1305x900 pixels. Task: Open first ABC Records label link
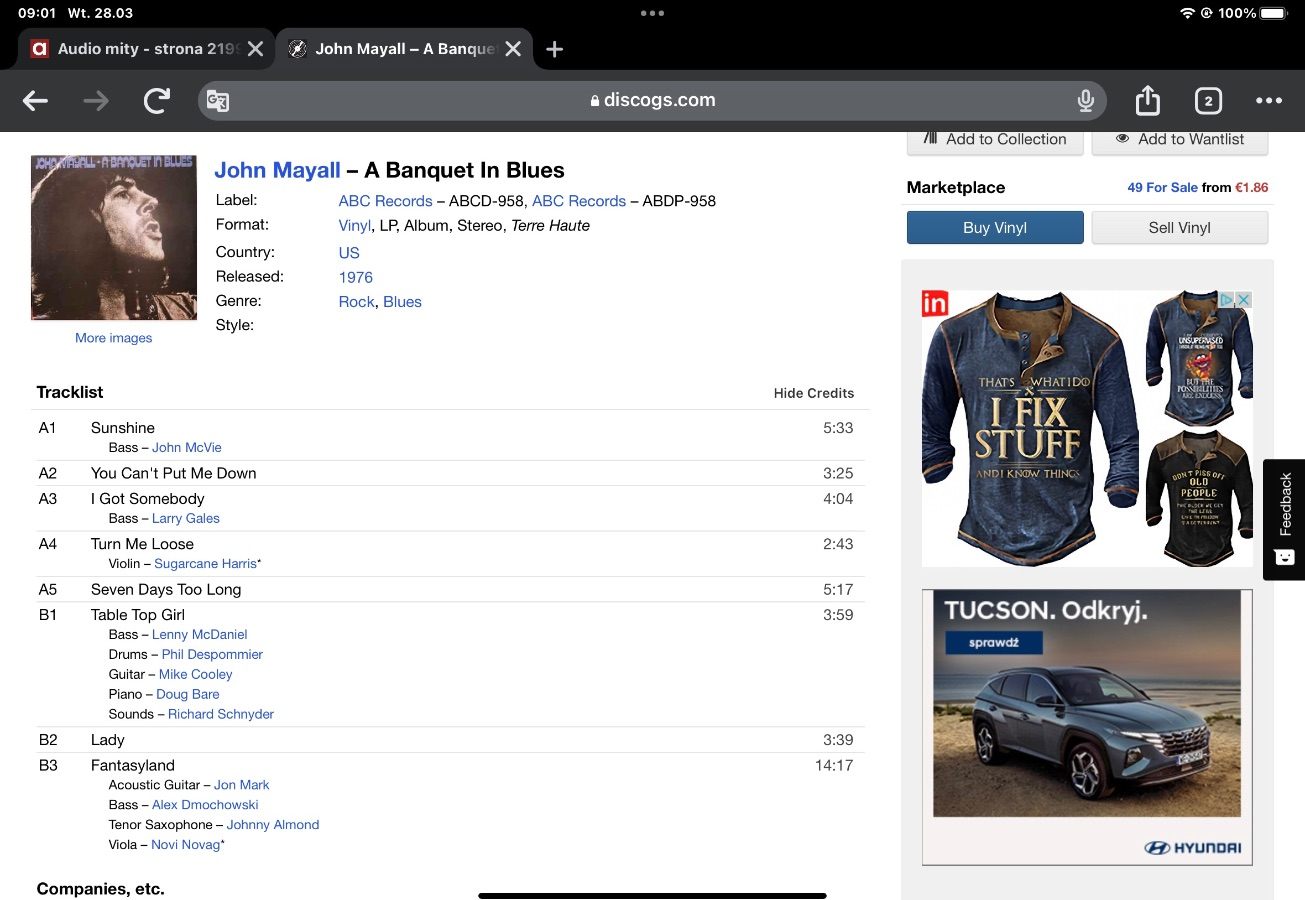[x=386, y=201]
